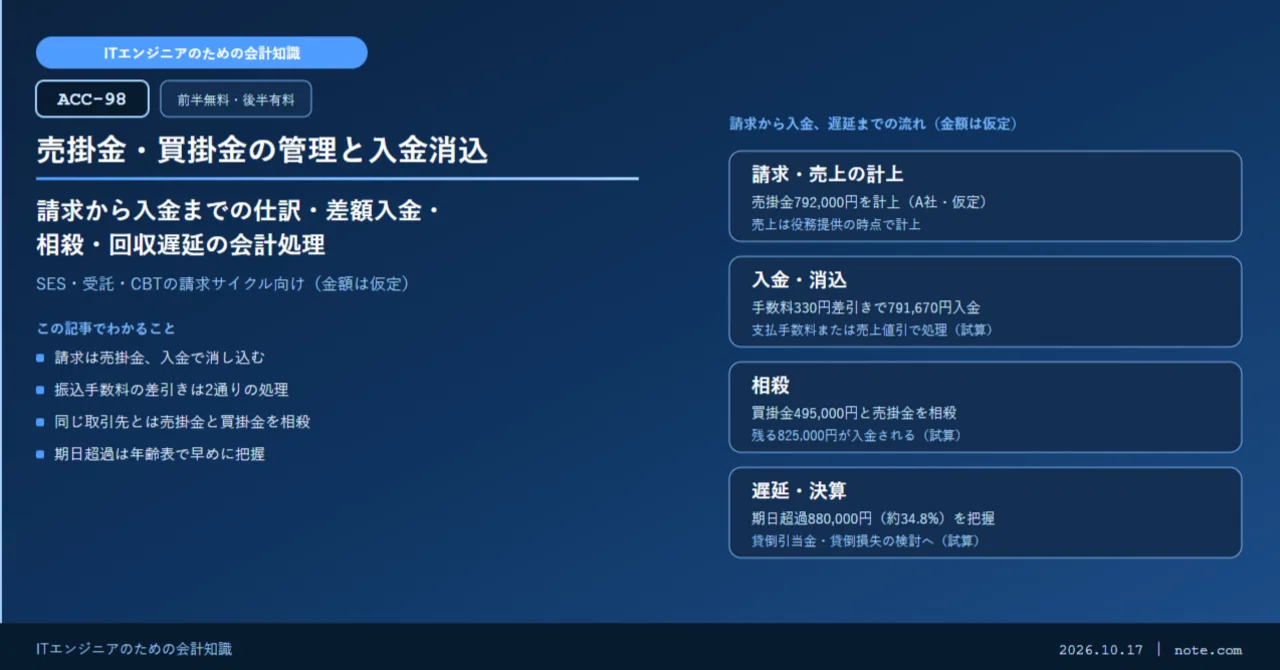The width and height of the screenshot is (1280, 670).
Task: Click the card title 請求・売上の計上
Action: [827, 175]
